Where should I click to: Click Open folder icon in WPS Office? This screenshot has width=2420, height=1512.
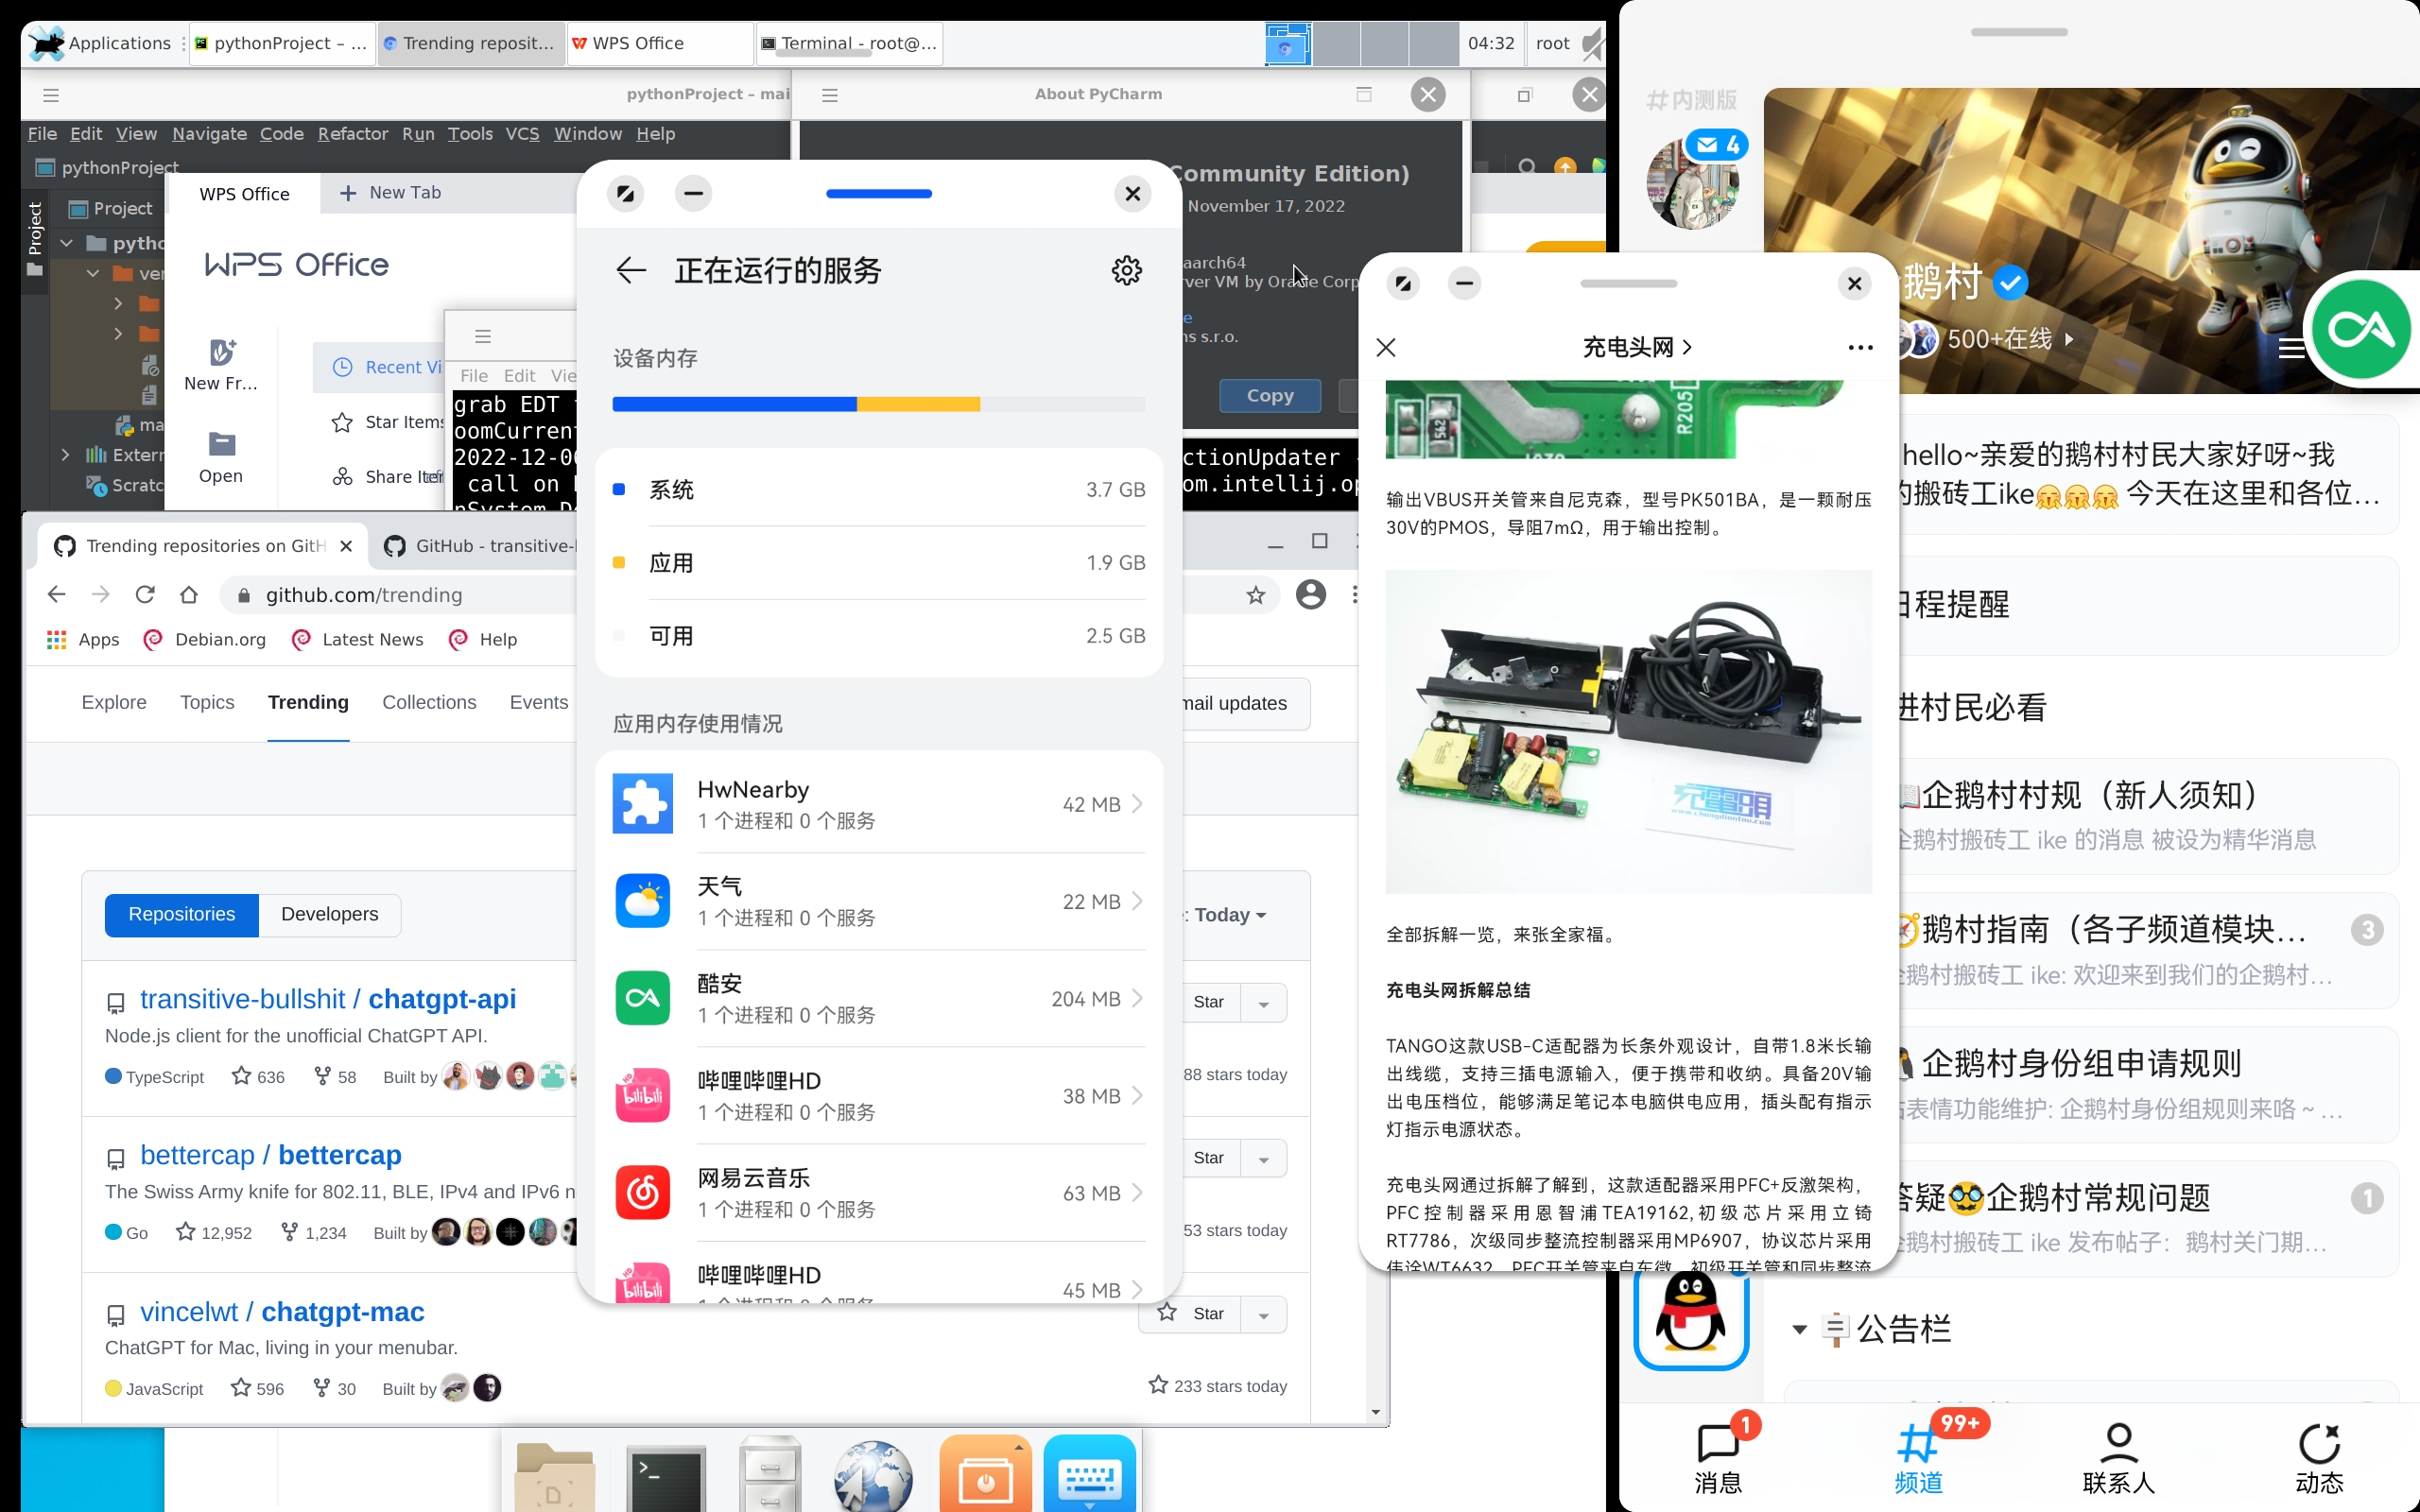click(x=221, y=457)
